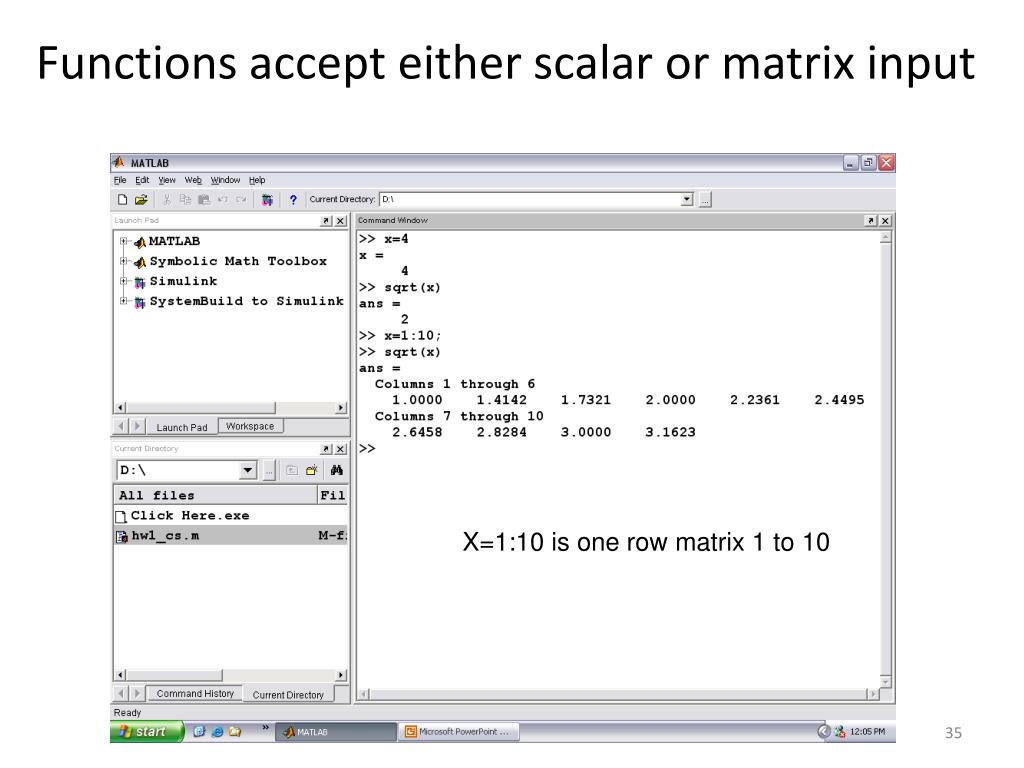Switch to the Workspace tab
The width and height of the screenshot is (1024, 768).
[x=250, y=426]
